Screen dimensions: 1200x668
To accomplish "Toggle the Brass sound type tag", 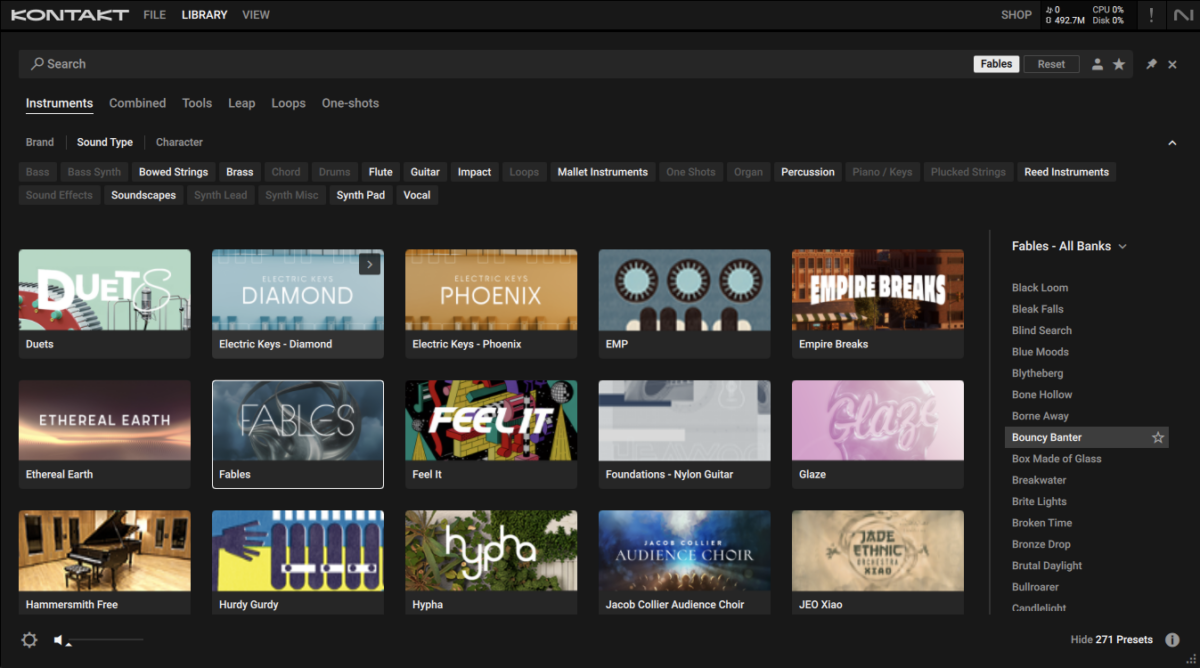I will pyautogui.click(x=240, y=172).
